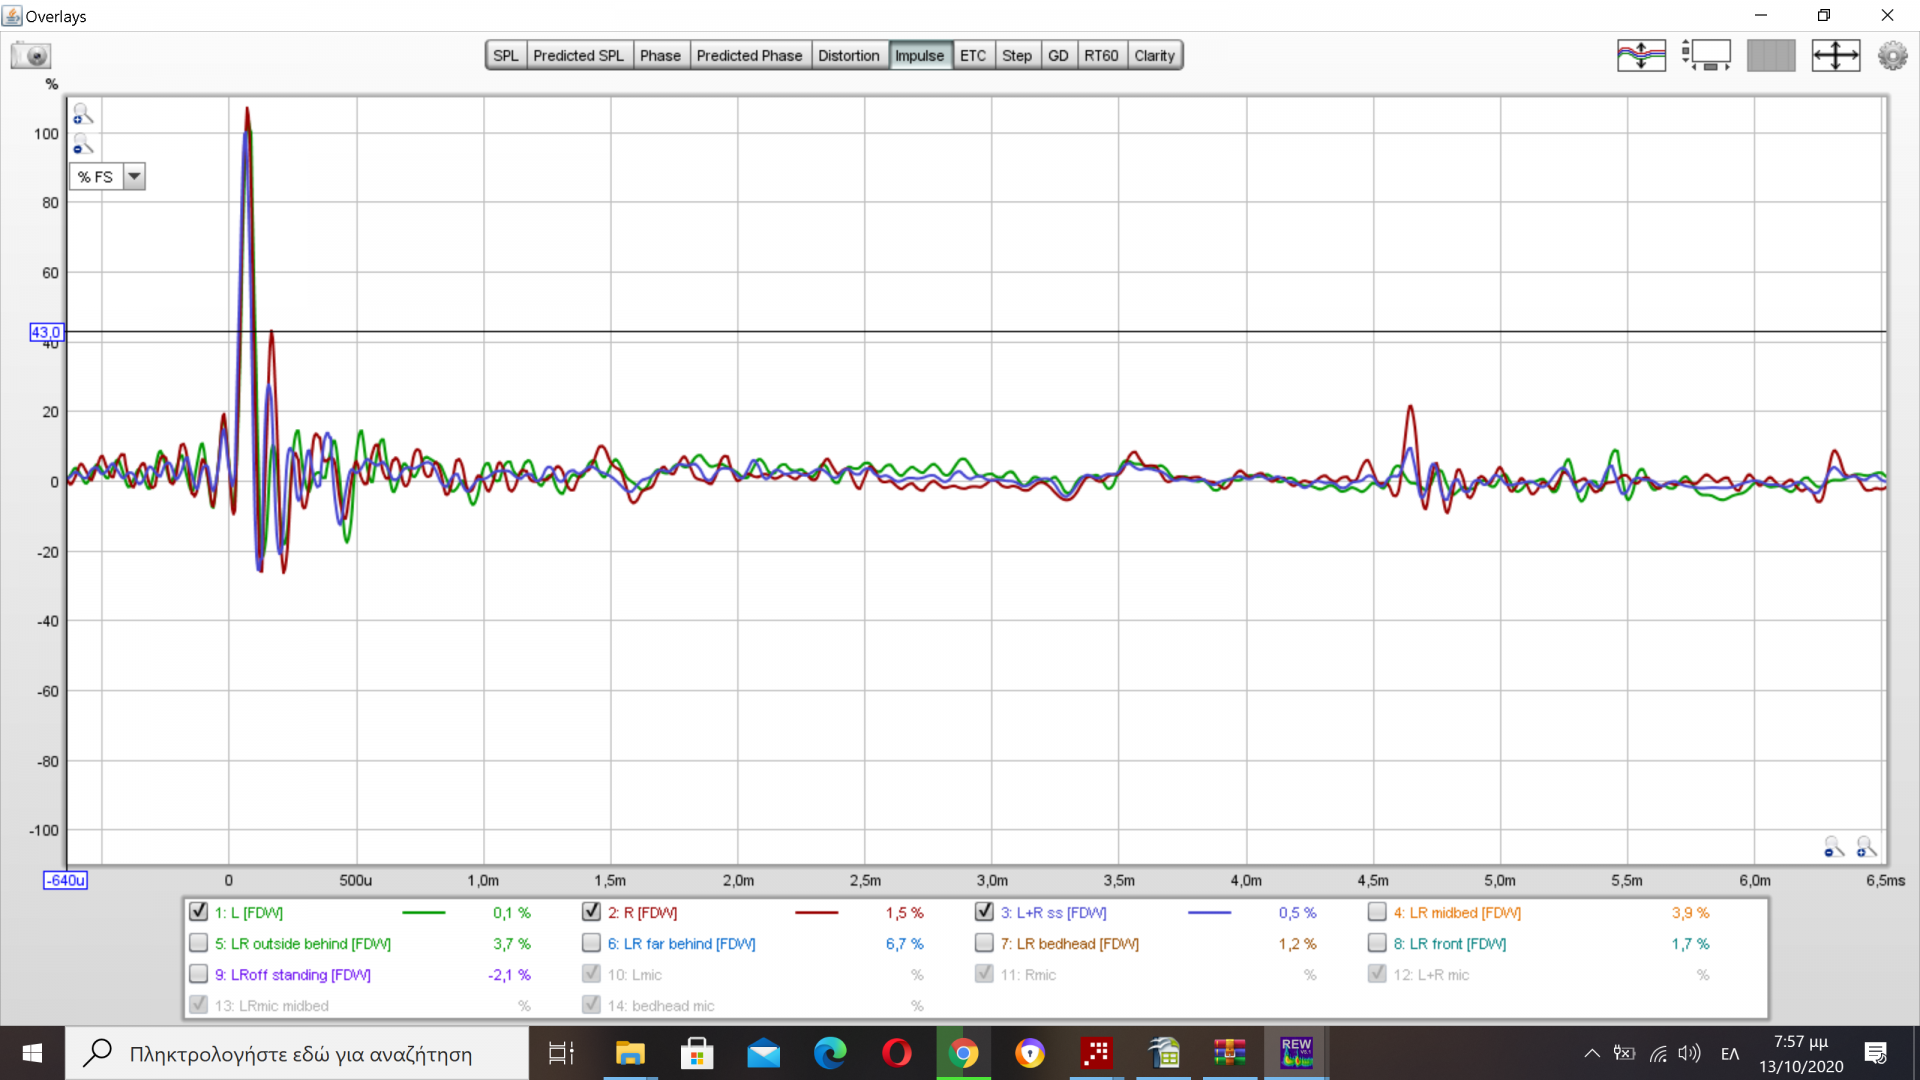
Task: Switch to the Predicted Phase tab
Action: (749, 56)
